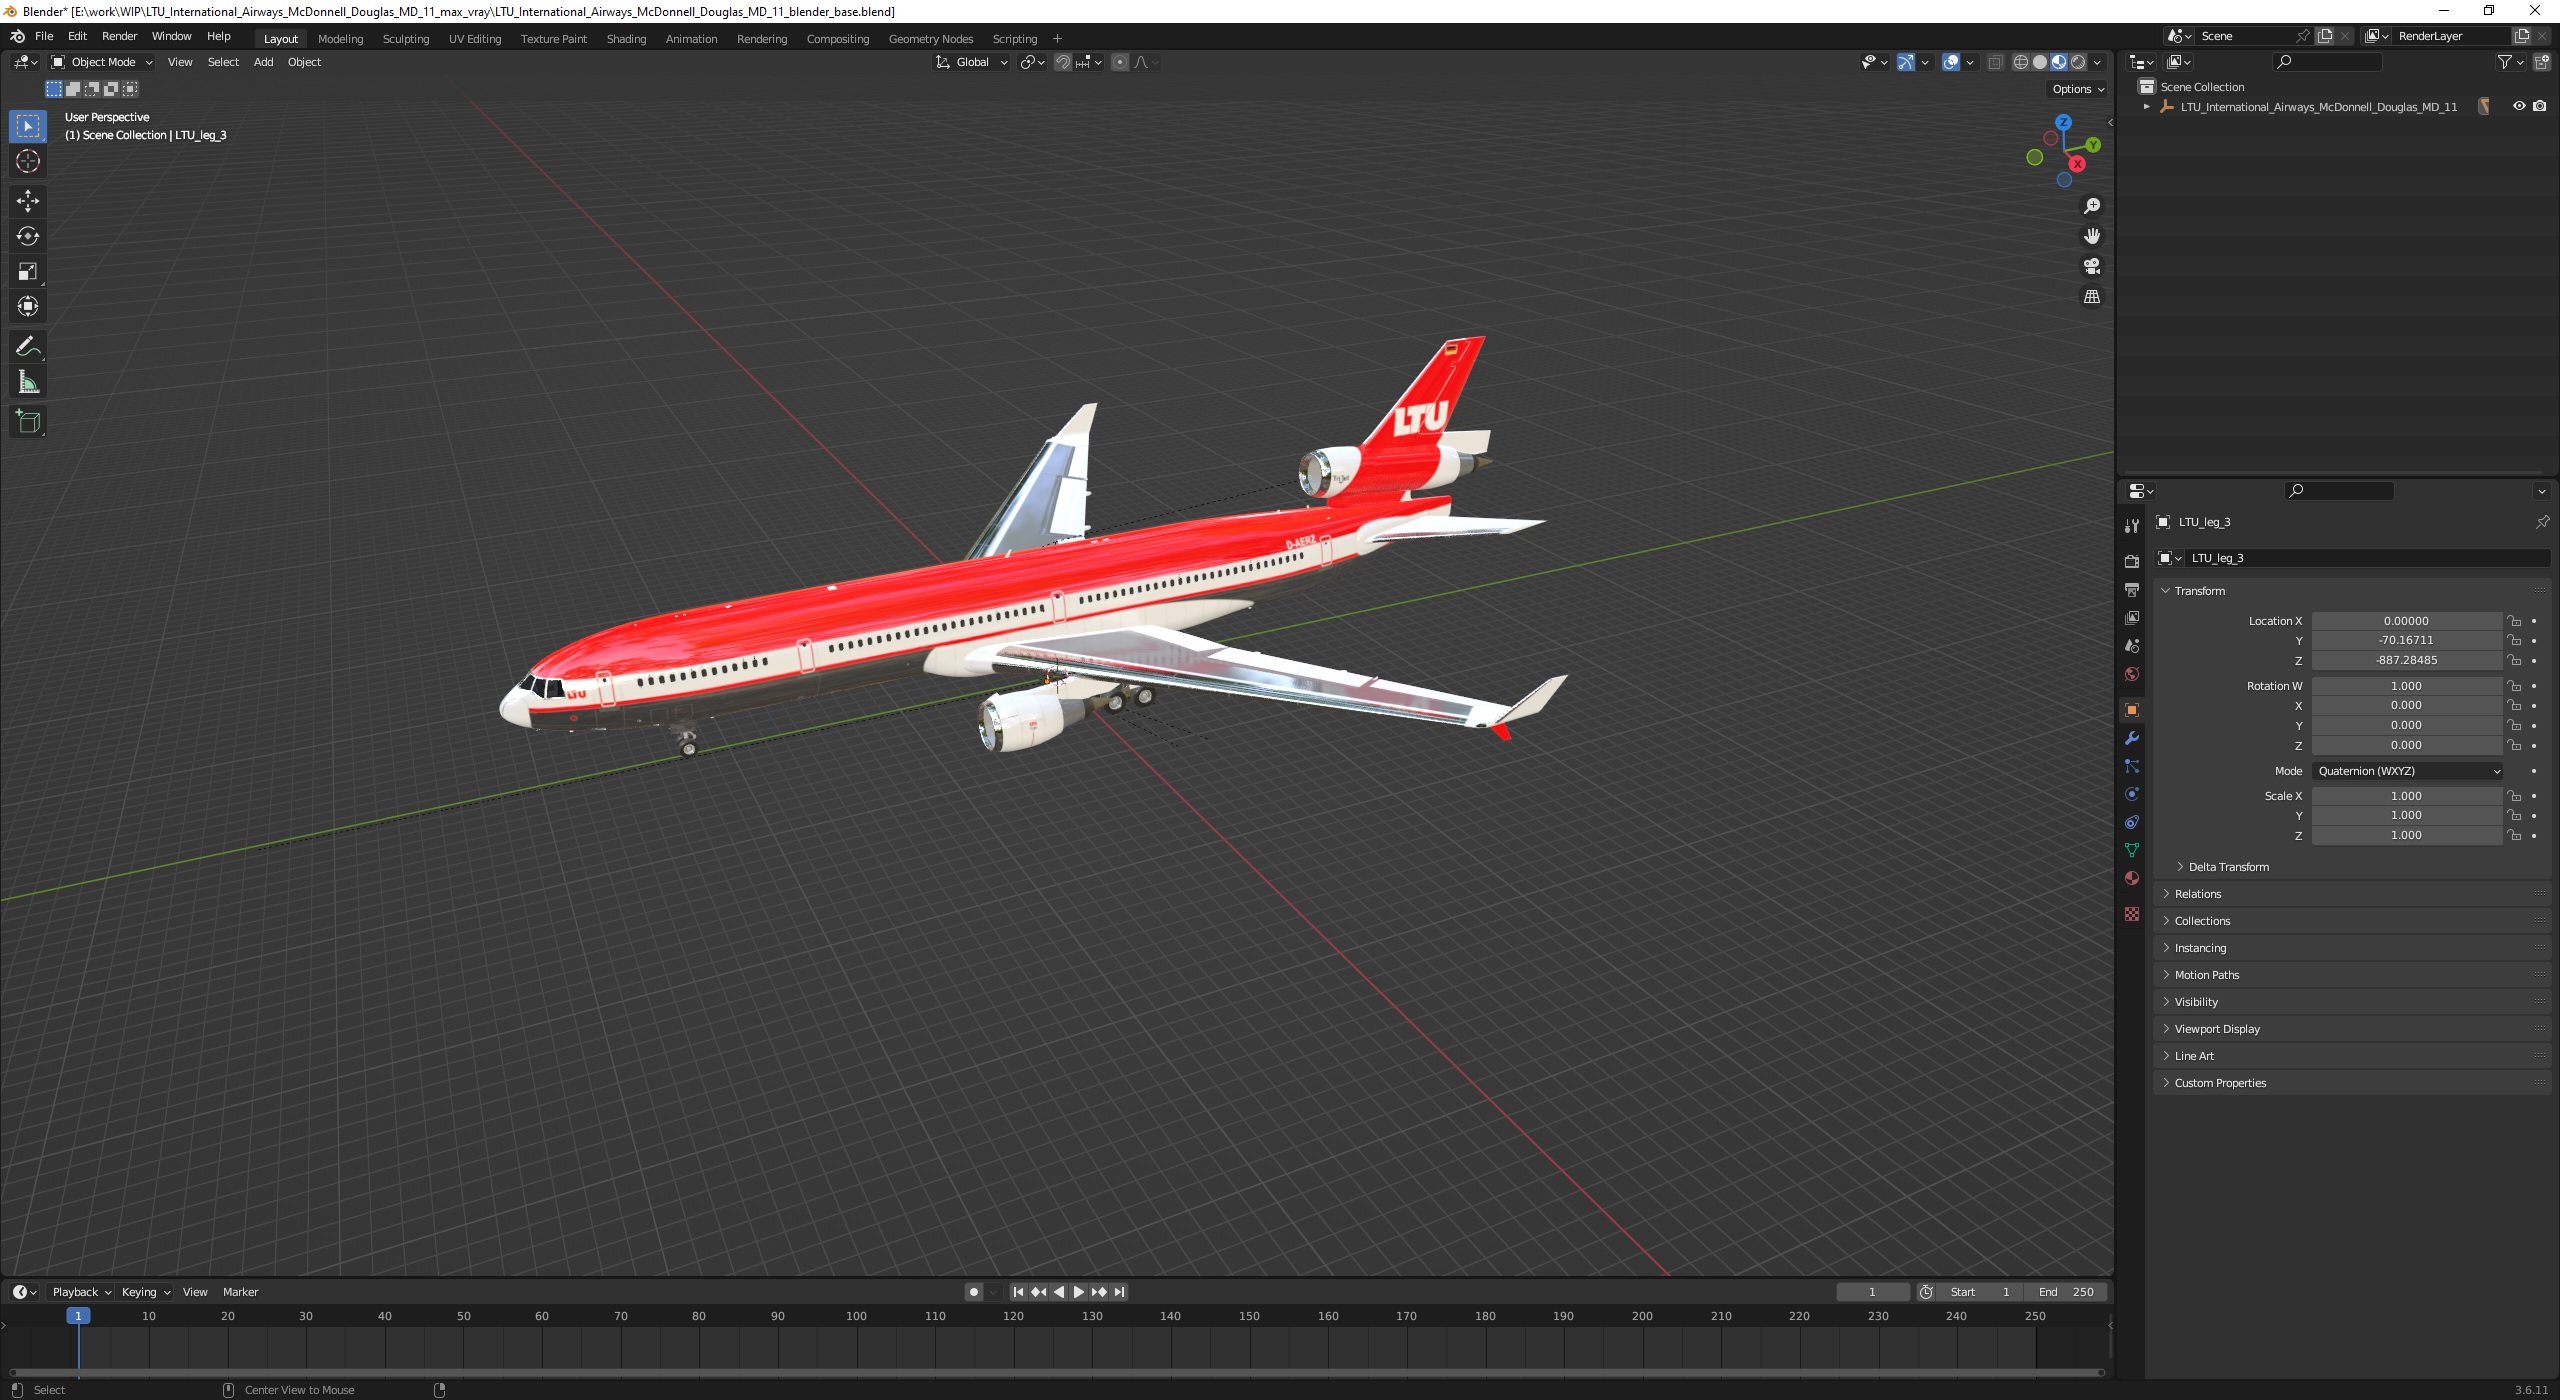Open the Render menu
The width and height of the screenshot is (2560, 1400).
click(x=119, y=36)
